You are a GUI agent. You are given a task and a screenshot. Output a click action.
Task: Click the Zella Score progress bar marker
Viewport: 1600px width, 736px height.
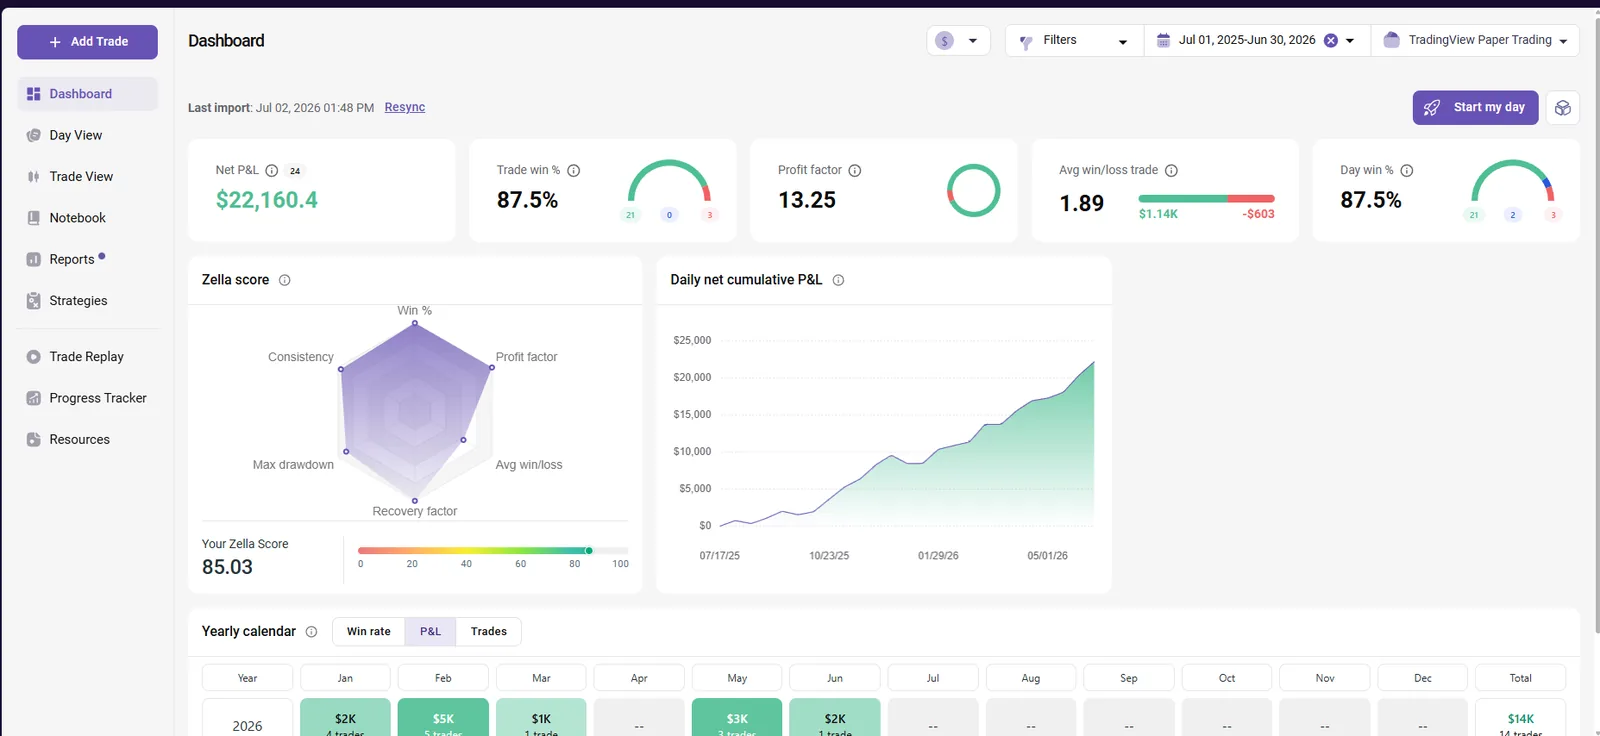click(x=589, y=551)
